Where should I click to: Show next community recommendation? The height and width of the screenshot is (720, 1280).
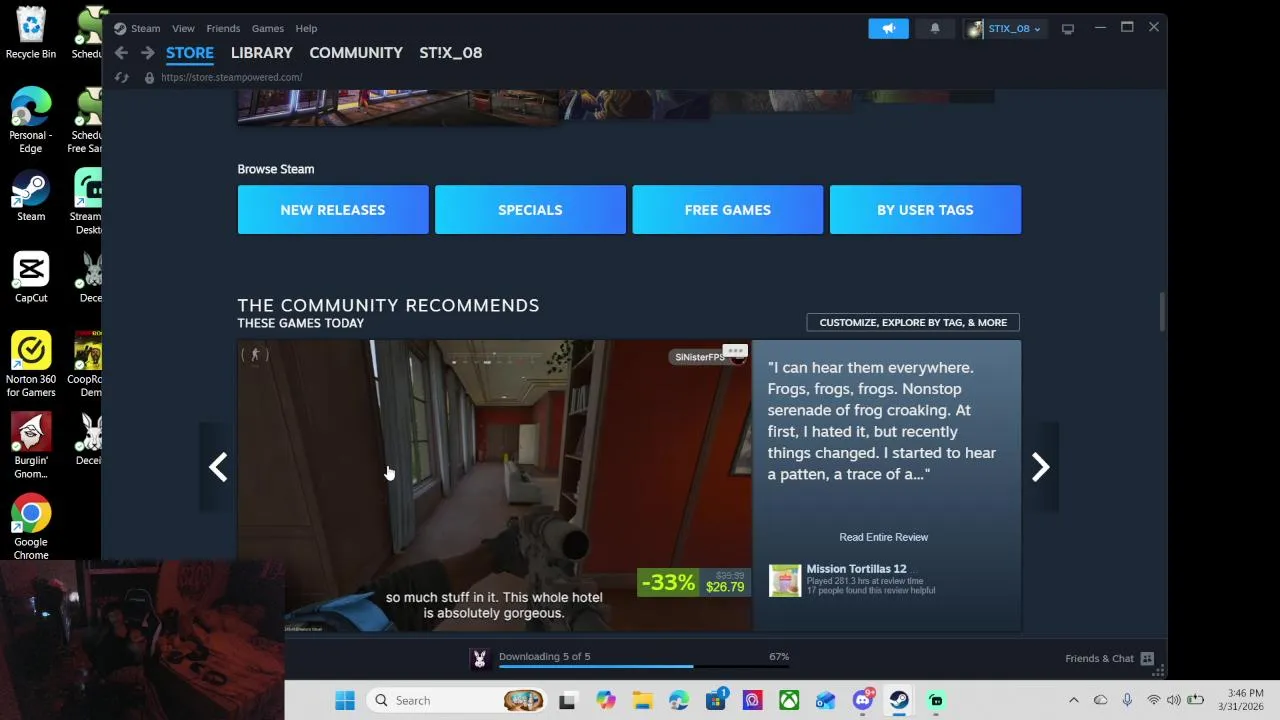click(1040, 467)
